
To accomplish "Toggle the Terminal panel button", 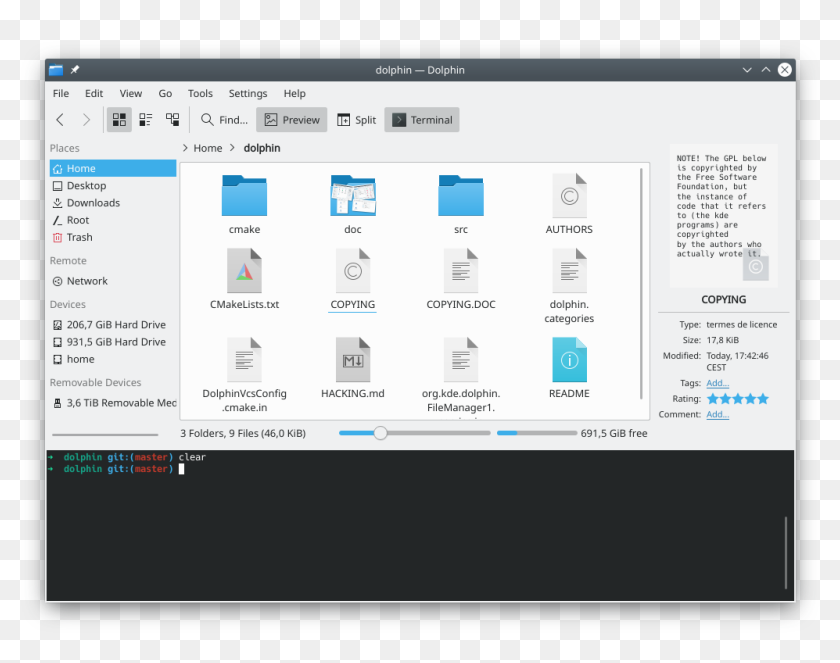I will coord(422,119).
